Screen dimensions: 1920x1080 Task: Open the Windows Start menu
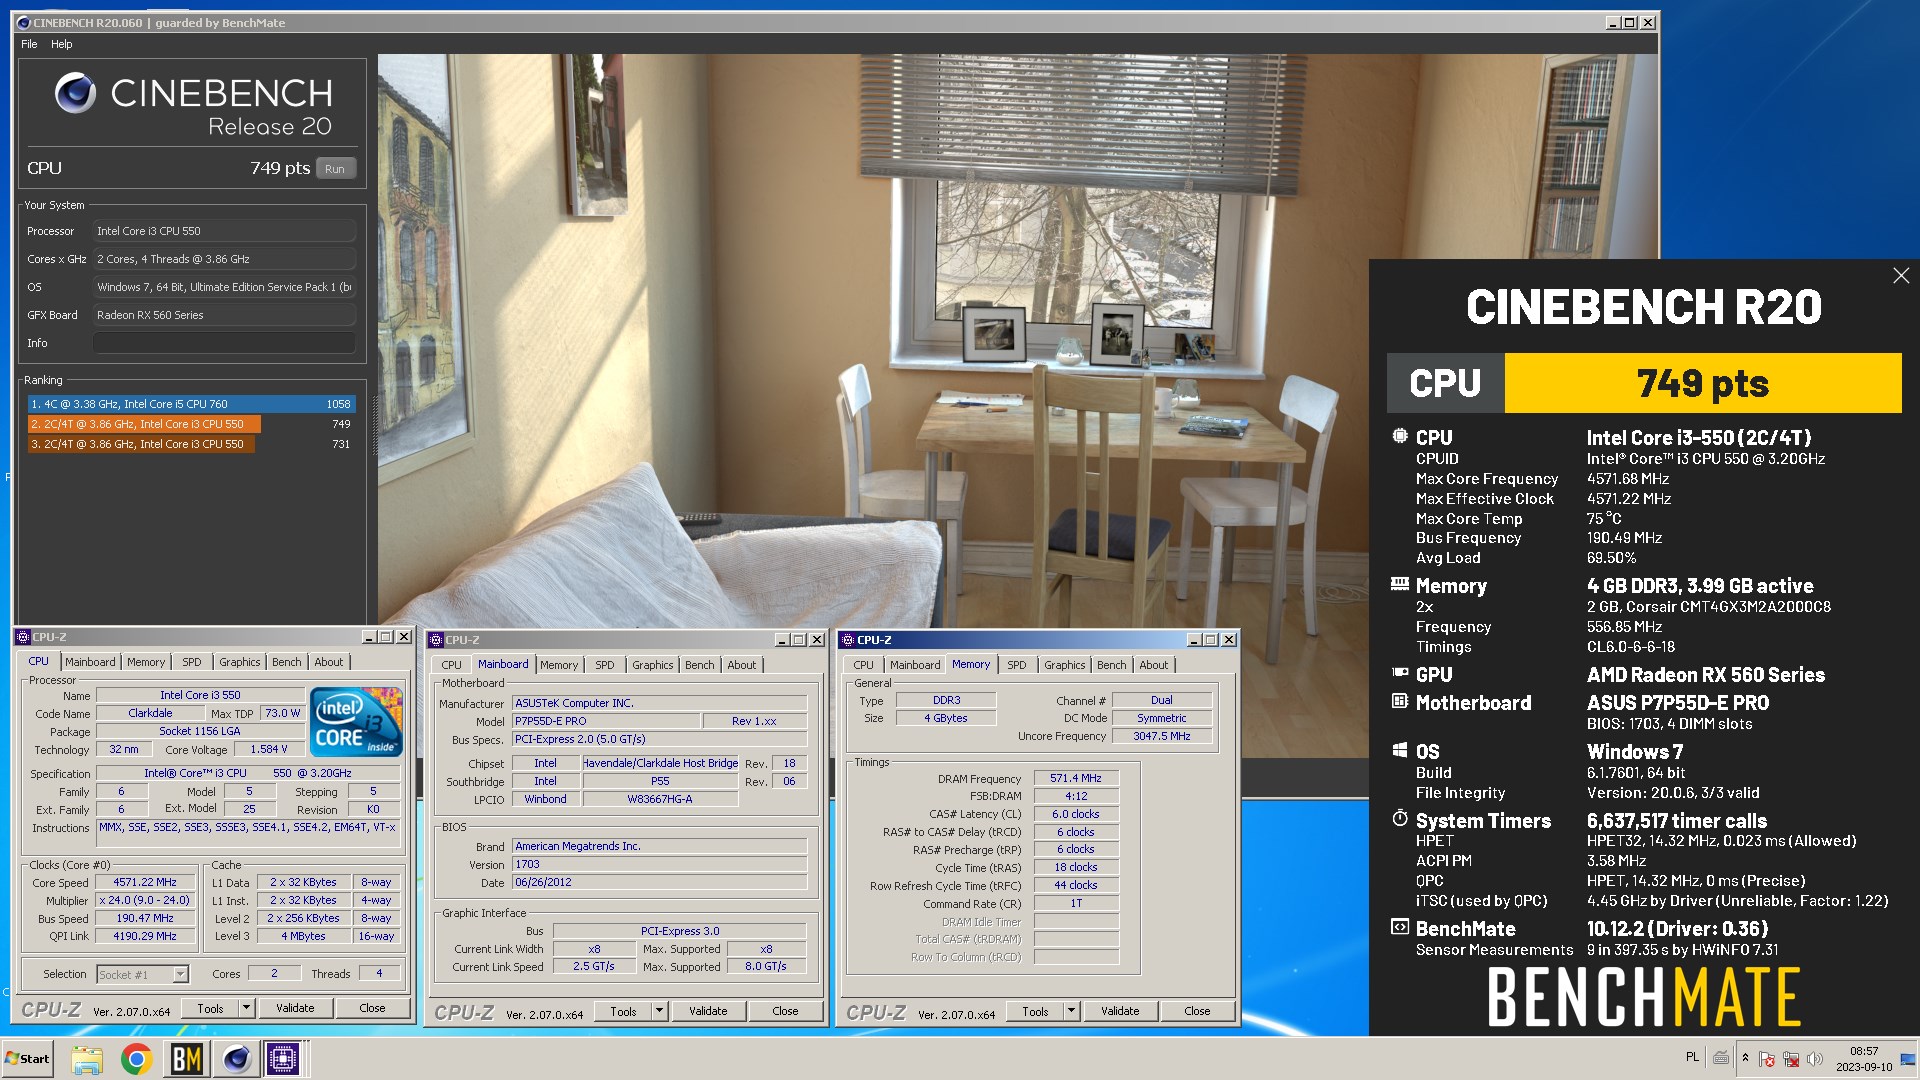28,1059
